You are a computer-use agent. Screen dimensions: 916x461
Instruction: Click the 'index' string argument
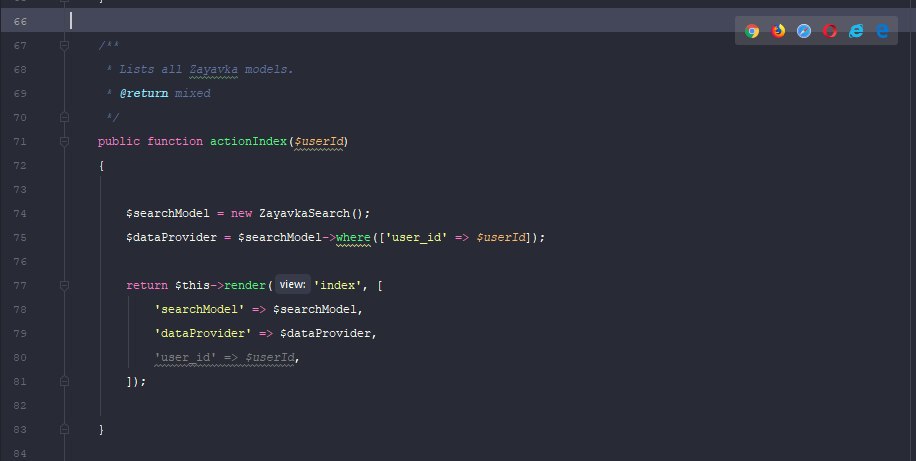click(x=338, y=285)
